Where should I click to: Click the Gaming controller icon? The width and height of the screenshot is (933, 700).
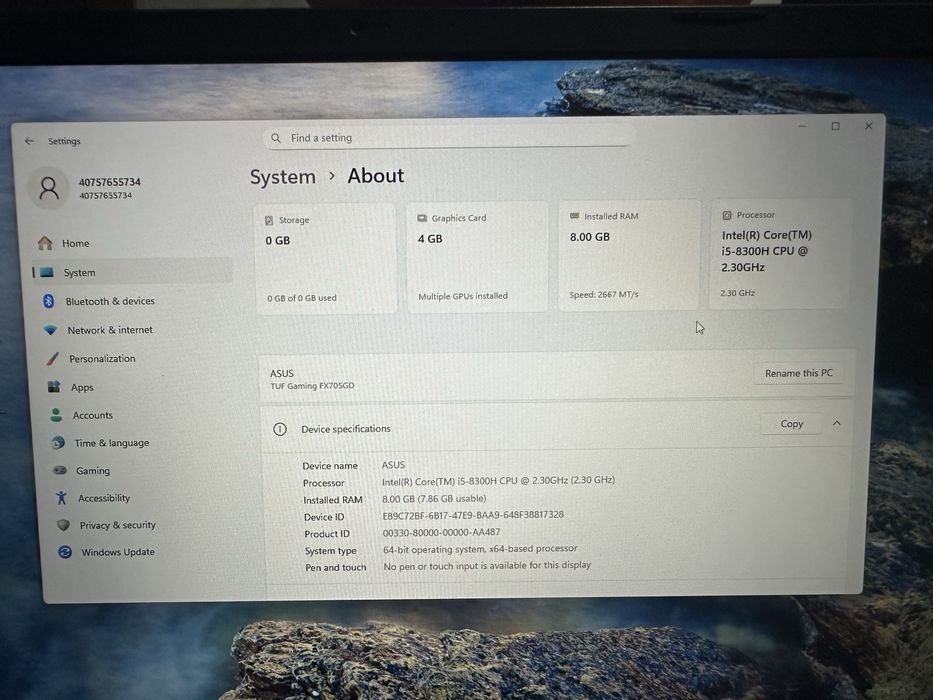(60, 470)
